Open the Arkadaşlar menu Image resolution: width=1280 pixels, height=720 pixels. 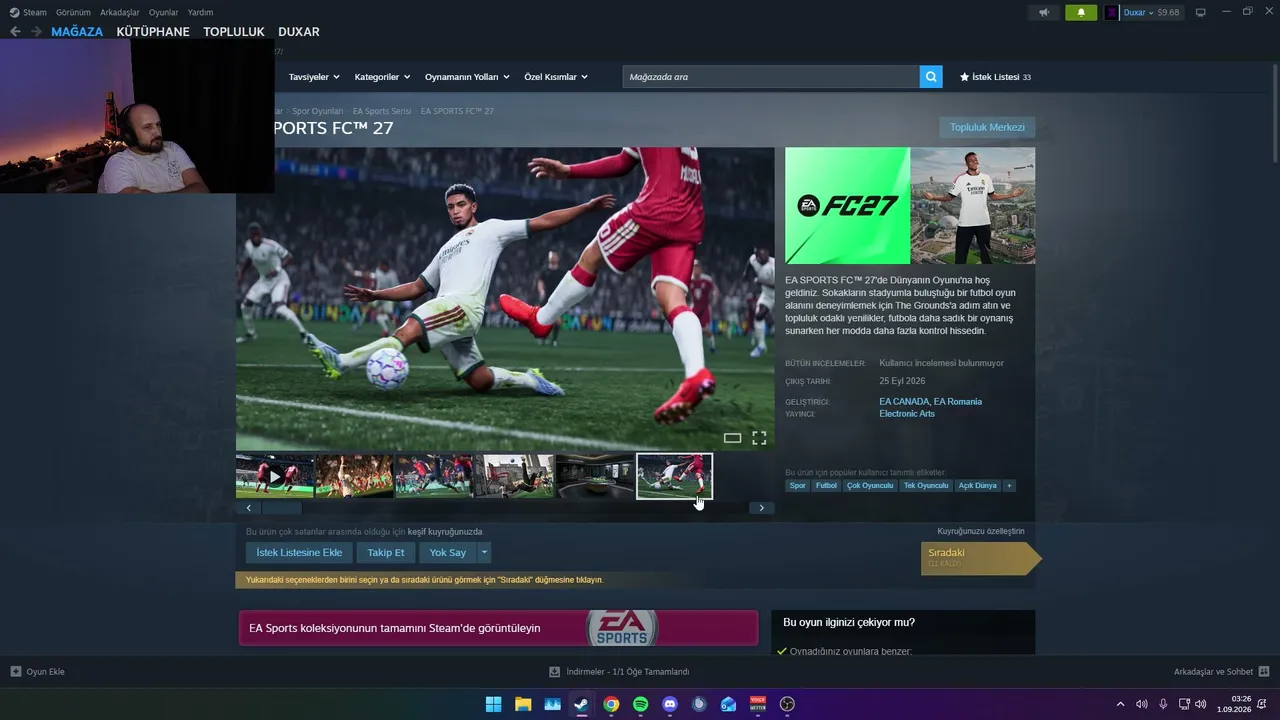pyautogui.click(x=120, y=13)
